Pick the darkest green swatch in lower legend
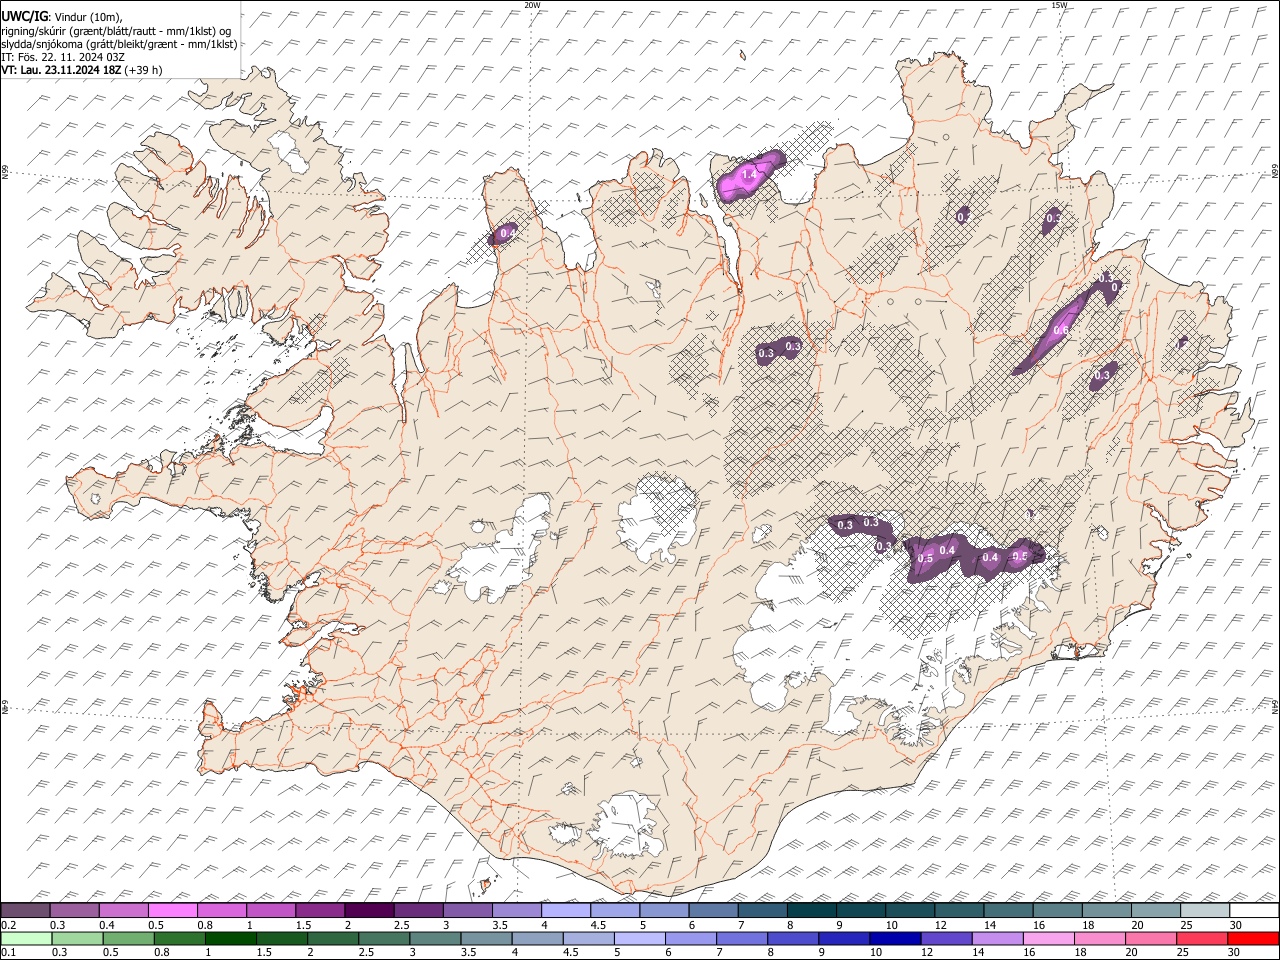This screenshot has height=960, width=1280. (x=231, y=938)
